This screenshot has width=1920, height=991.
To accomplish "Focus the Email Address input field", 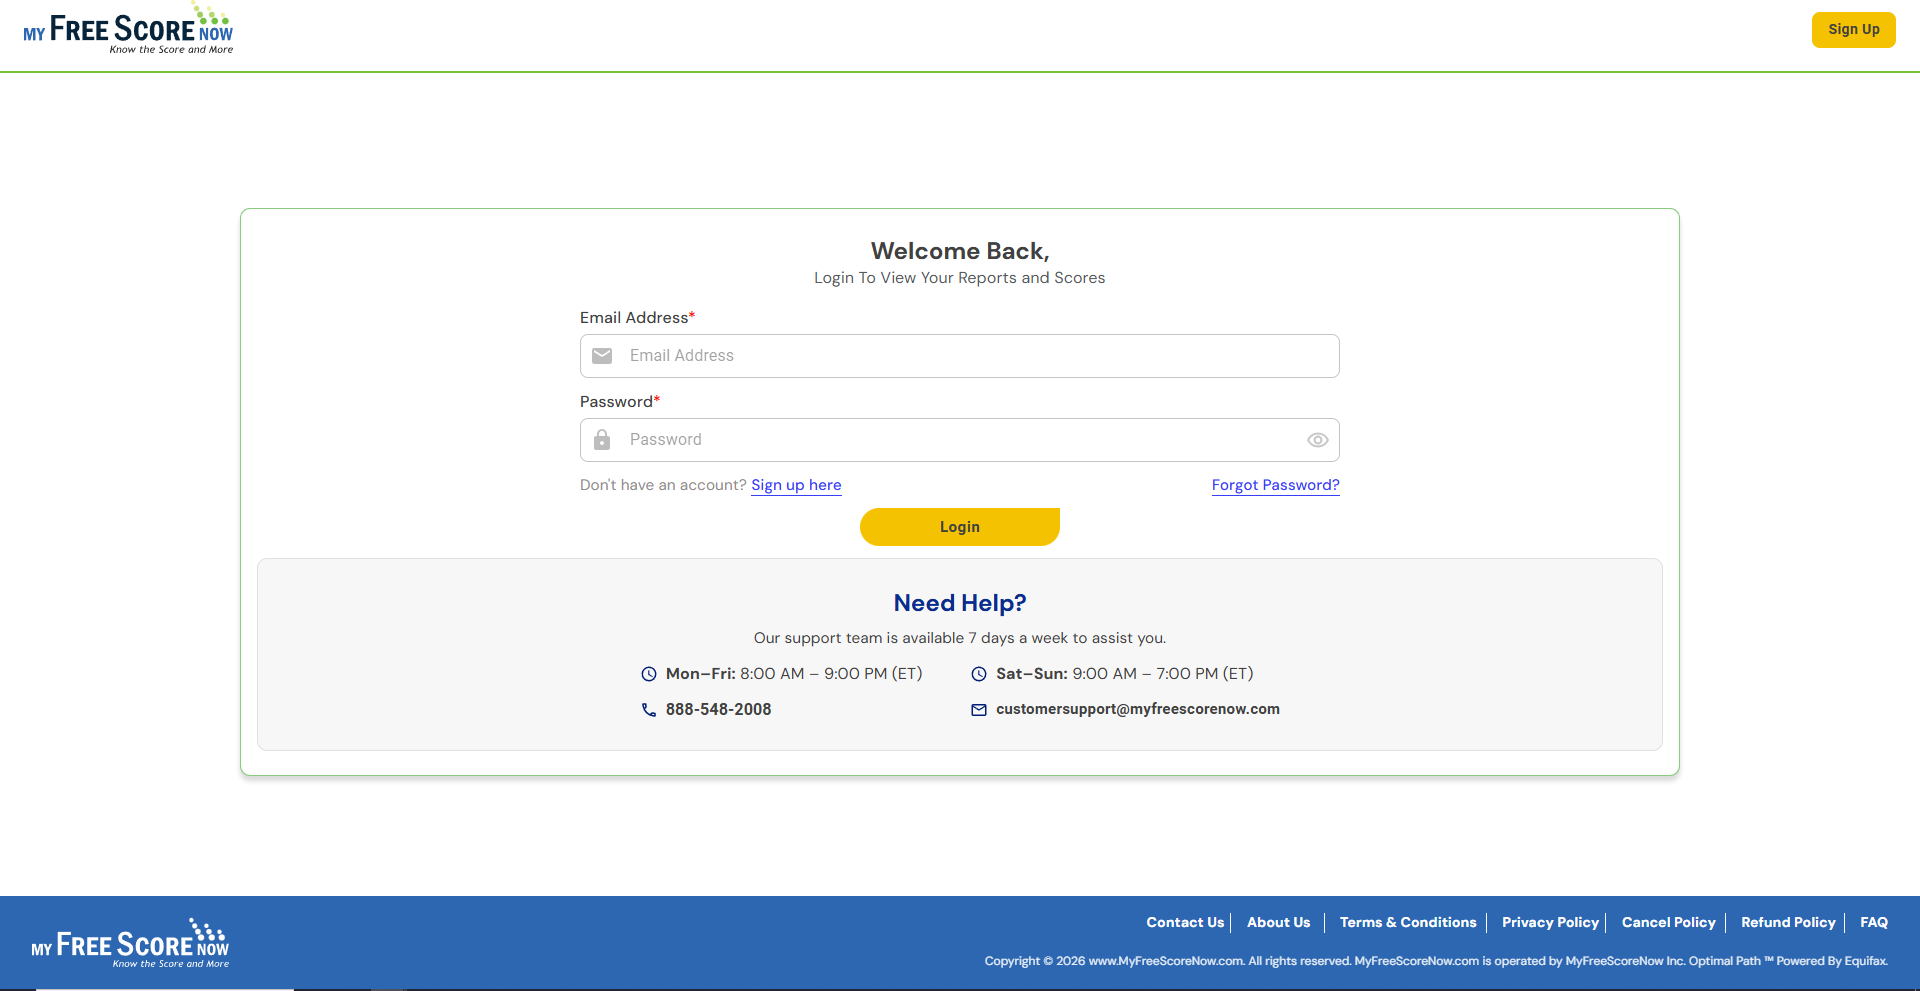I will pos(960,356).
